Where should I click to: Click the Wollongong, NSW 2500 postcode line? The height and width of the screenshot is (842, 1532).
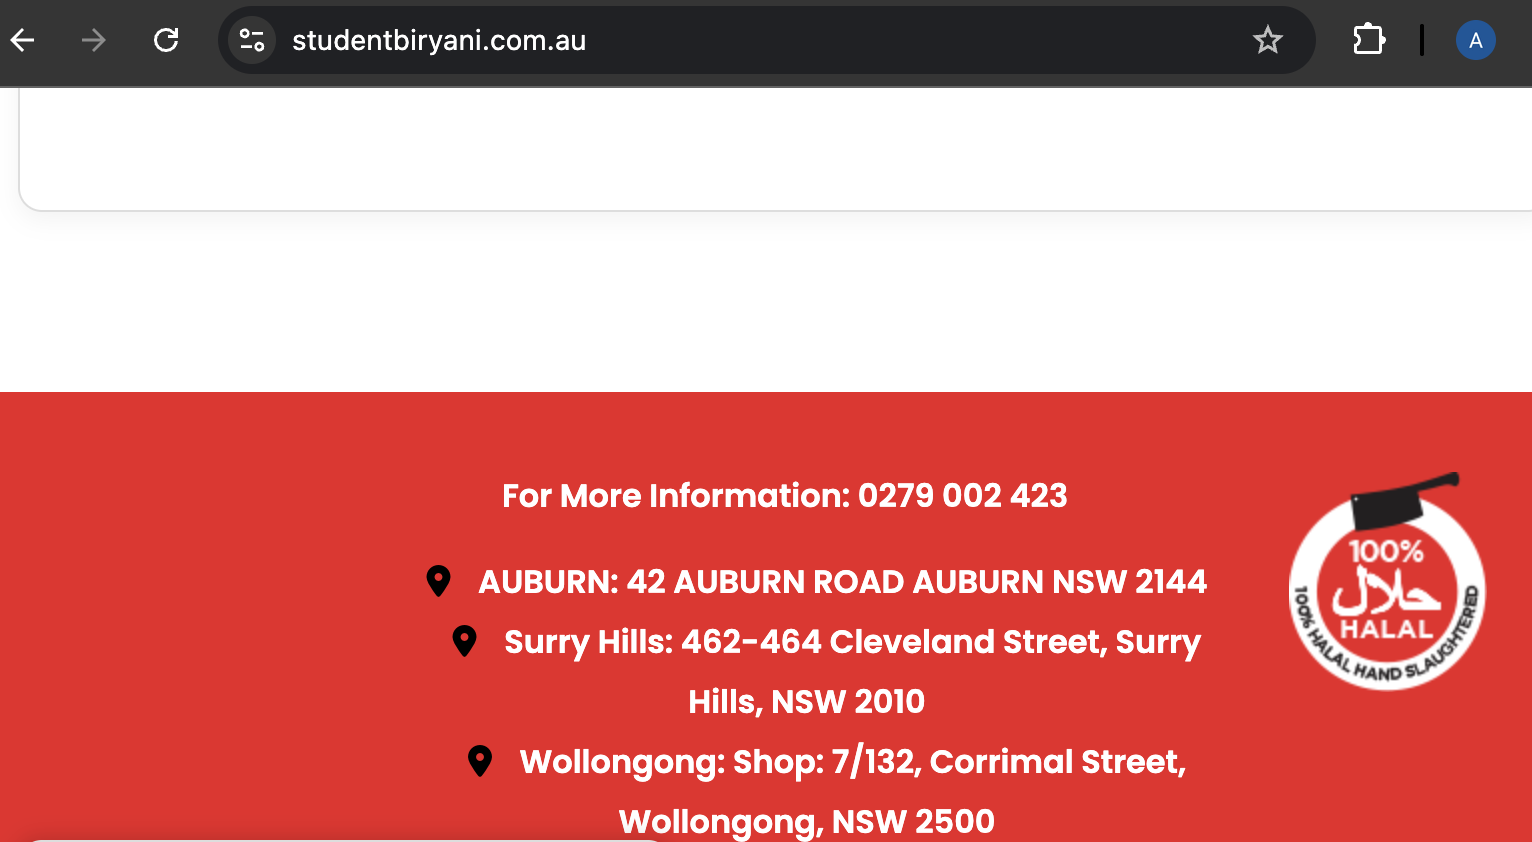tap(806, 821)
